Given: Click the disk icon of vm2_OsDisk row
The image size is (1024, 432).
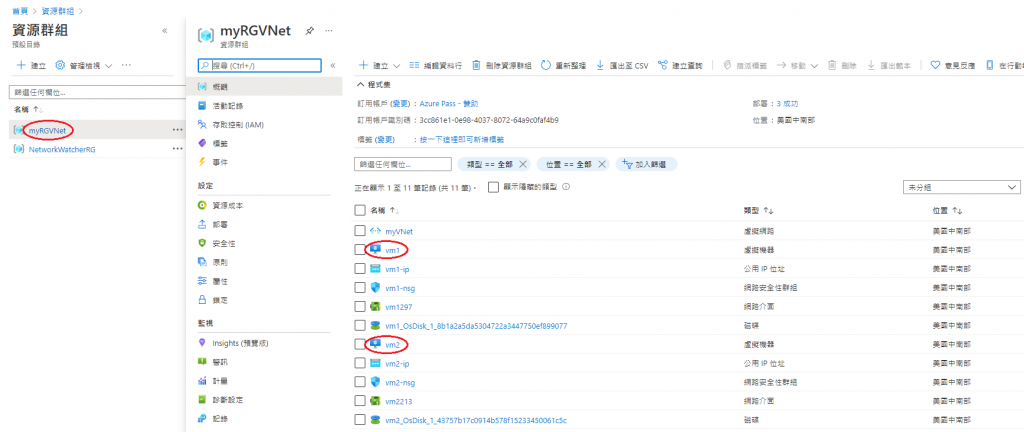Looking at the screenshot, I should pyautogui.click(x=376, y=420).
